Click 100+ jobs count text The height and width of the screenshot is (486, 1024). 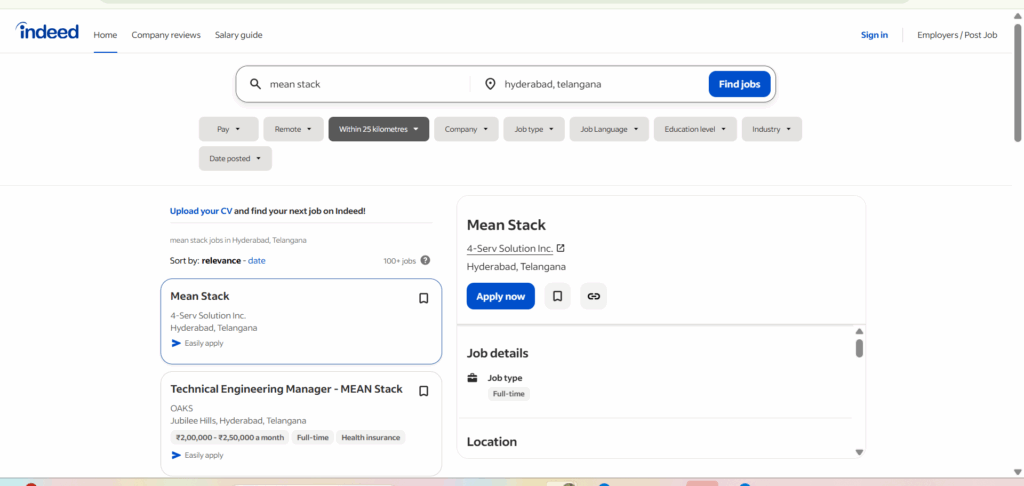pyautogui.click(x=400, y=261)
